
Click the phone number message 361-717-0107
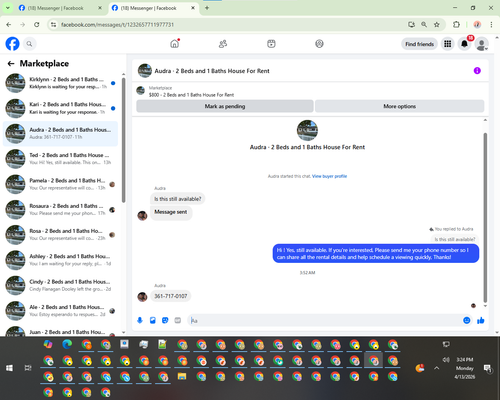coord(171,296)
